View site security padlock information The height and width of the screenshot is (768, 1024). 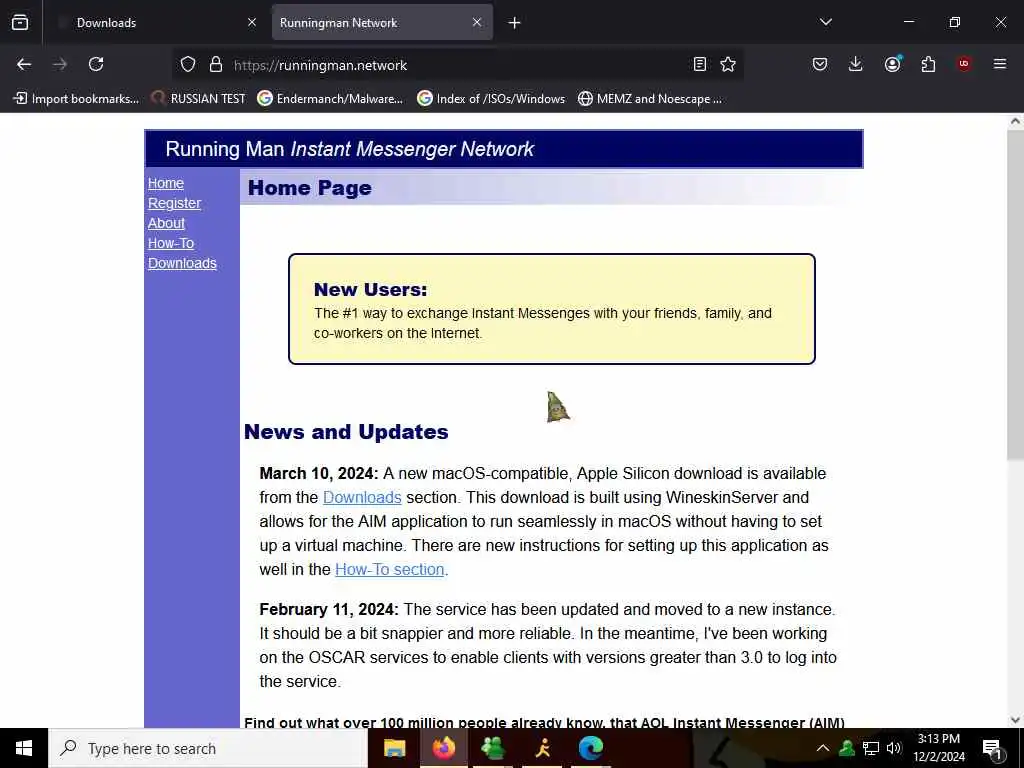216,64
